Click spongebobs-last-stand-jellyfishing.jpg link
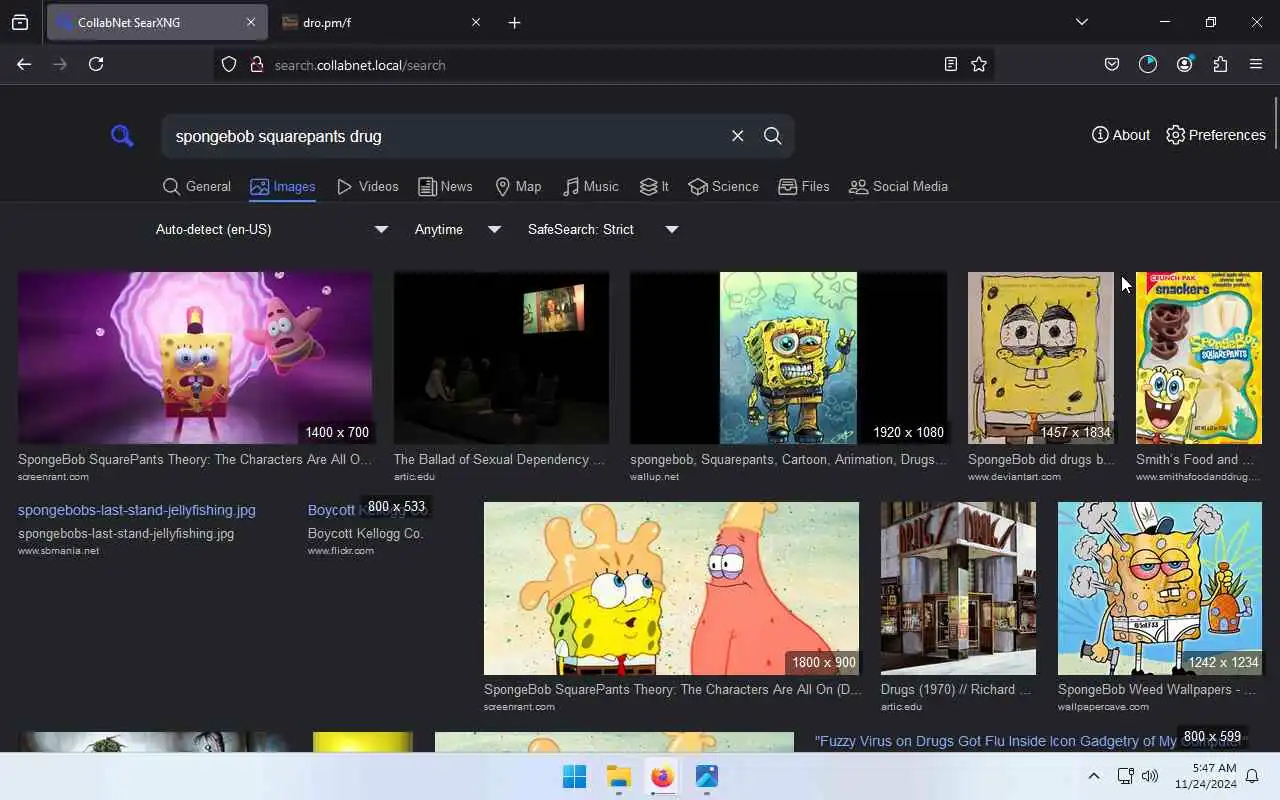Screen dimensions: 1280x800 tap(137, 510)
